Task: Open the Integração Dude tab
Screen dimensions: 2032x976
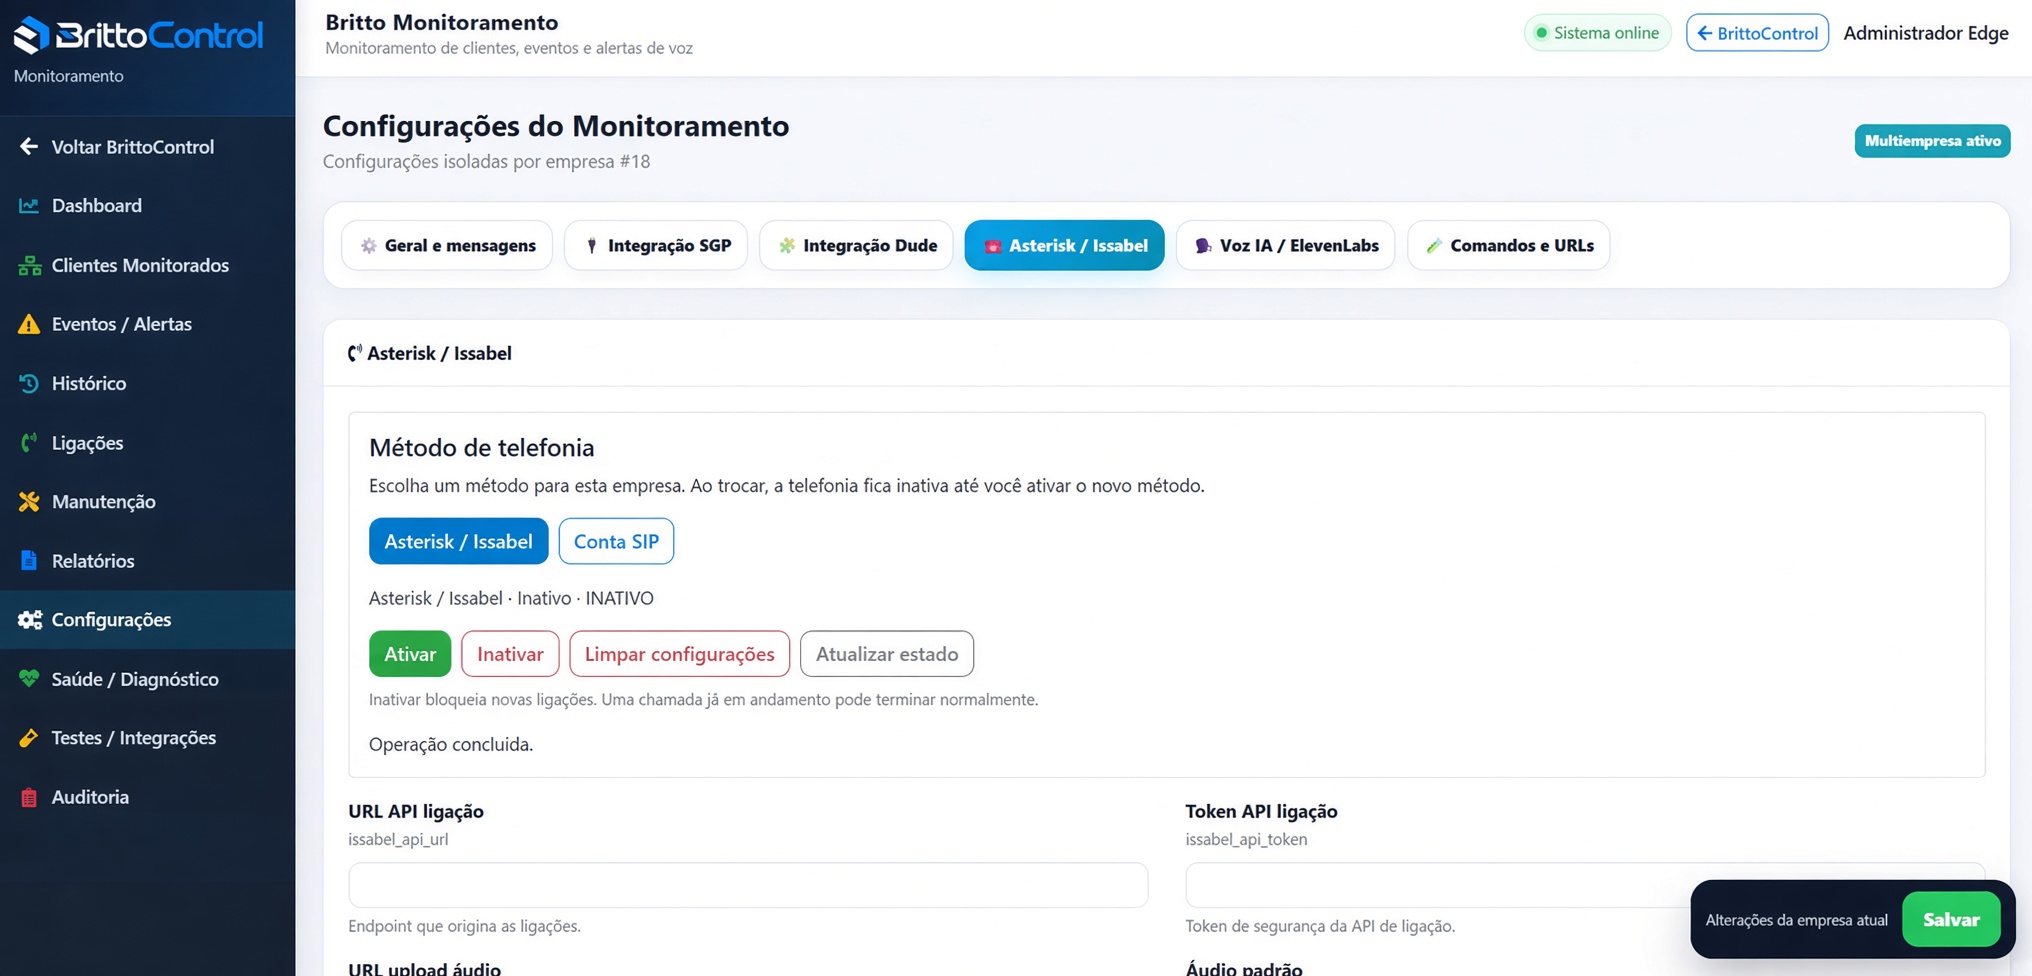Action: (856, 246)
